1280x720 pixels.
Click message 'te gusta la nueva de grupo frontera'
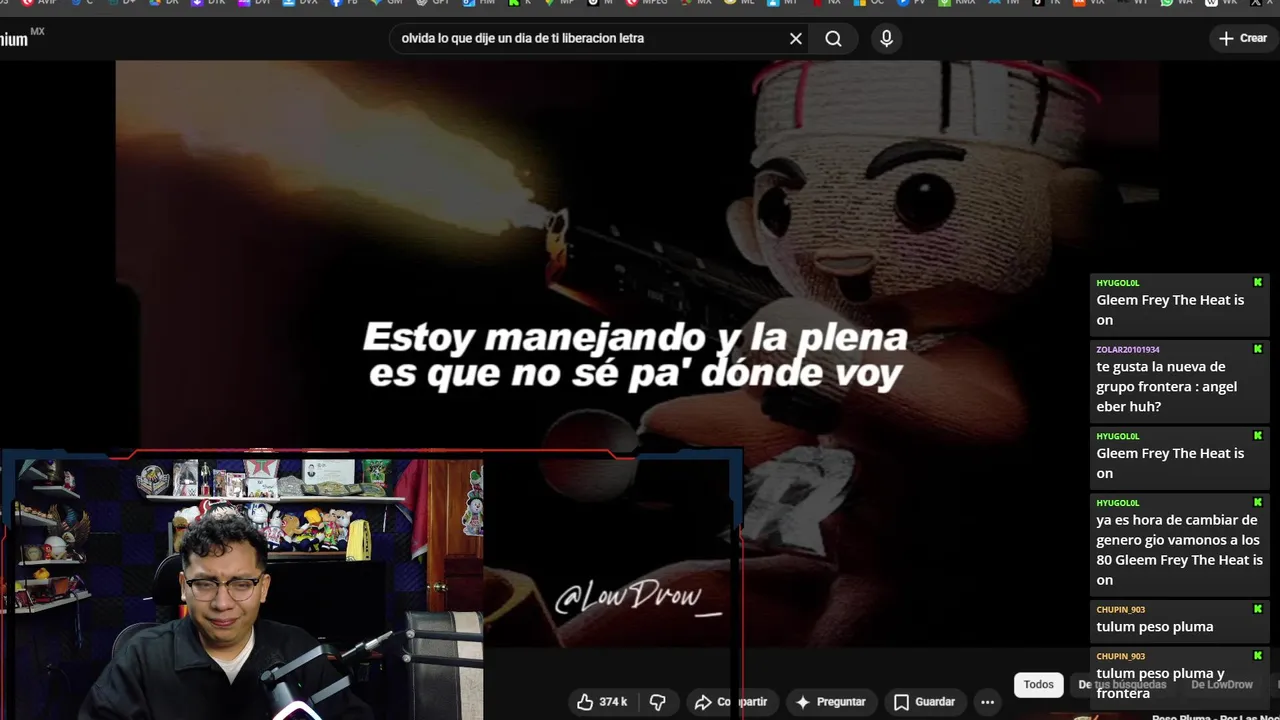(1180, 380)
